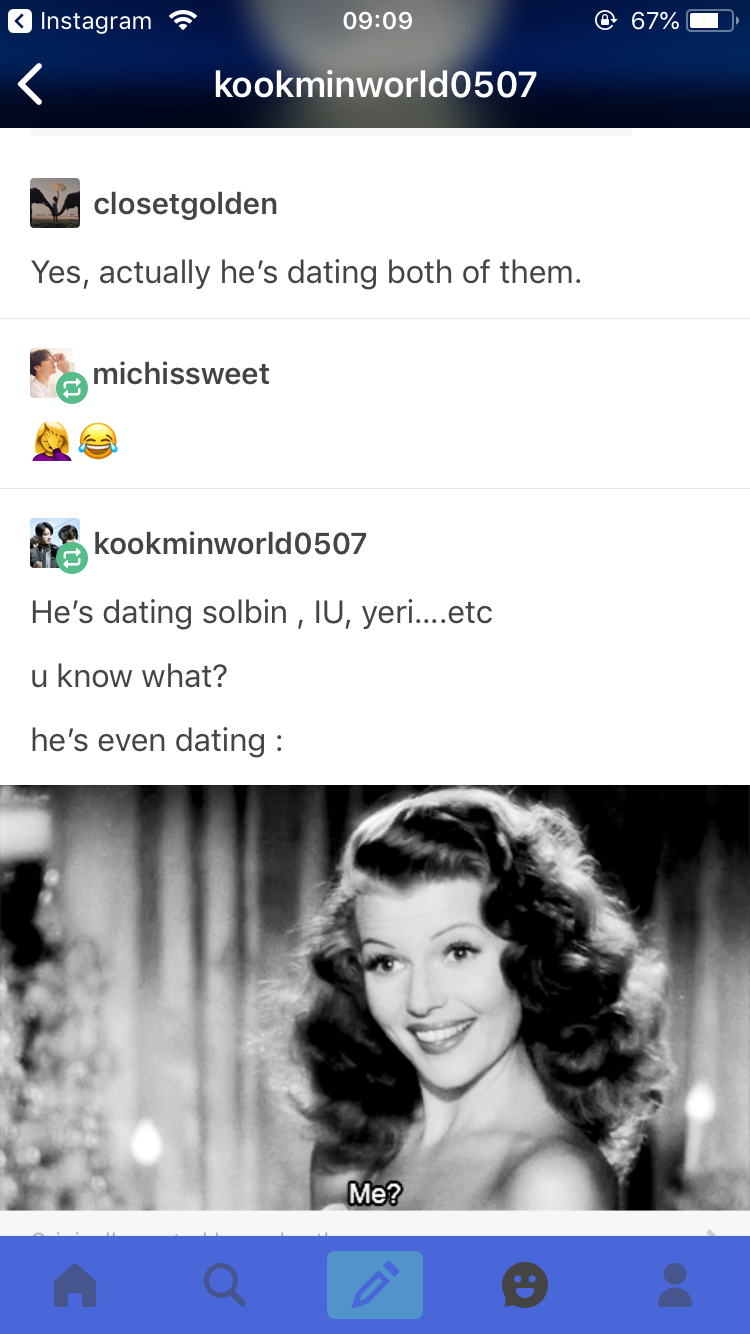Viewport: 750px width, 1334px height.
Task: Return to Instagram via the status bar breadcrumb
Action: click(80, 21)
